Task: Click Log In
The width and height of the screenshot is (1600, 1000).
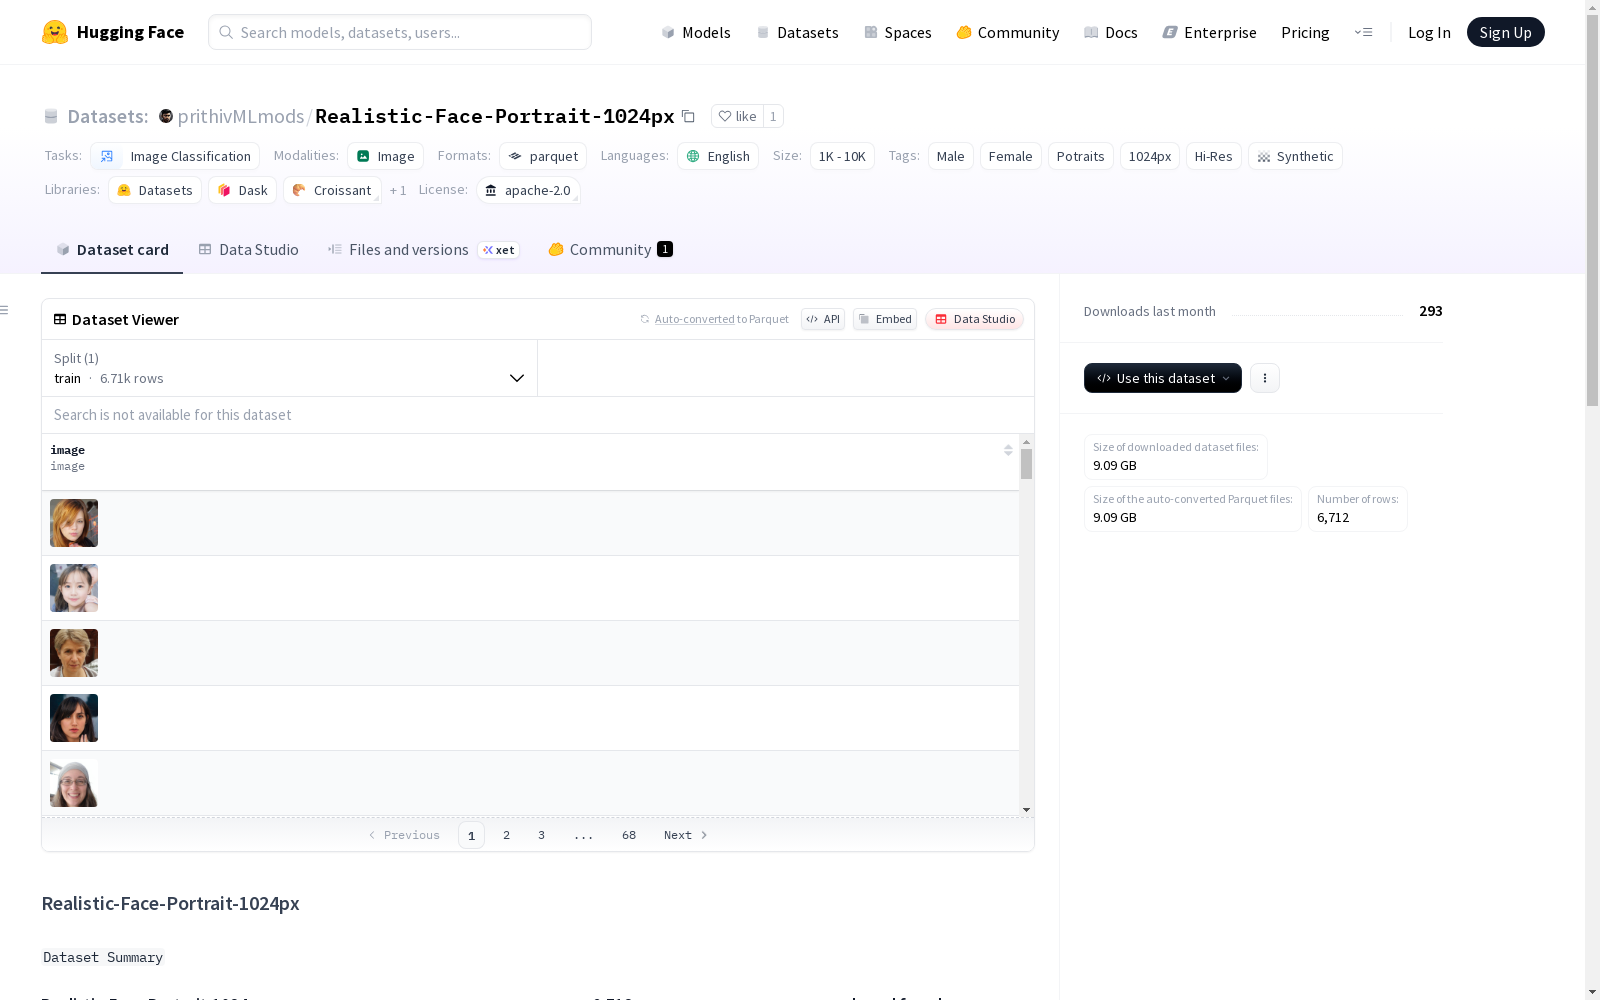Action: tap(1429, 32)
